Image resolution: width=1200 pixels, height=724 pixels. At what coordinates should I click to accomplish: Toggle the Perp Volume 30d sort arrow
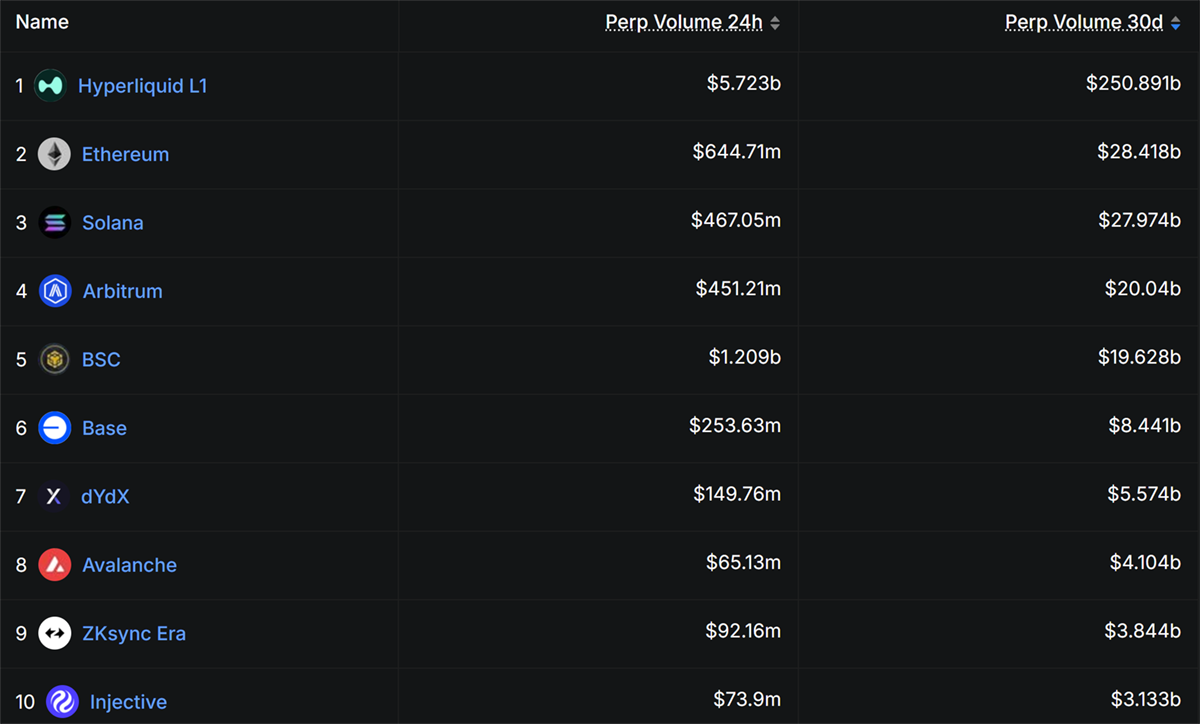(x=1175, y=23)
